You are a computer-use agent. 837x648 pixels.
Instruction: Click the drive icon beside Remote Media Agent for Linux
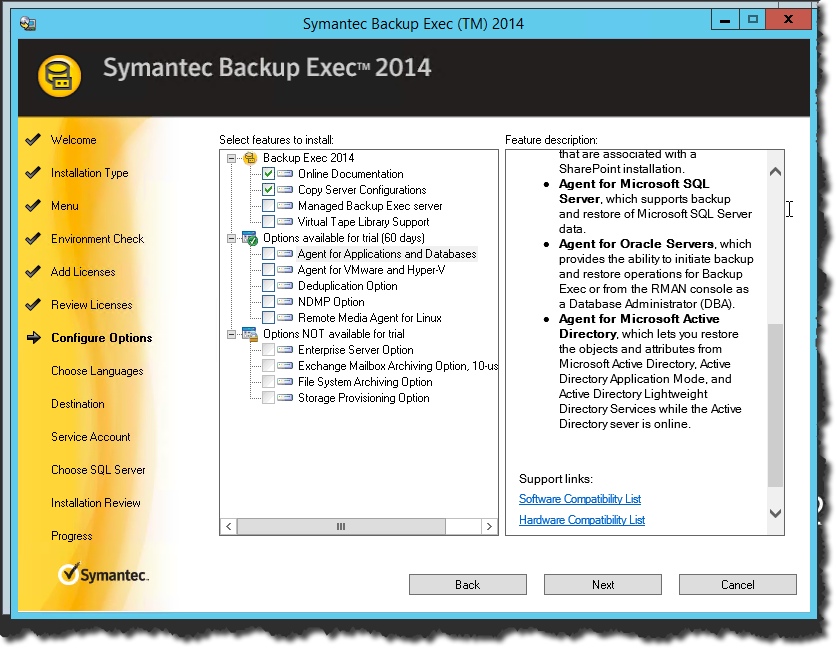point(285,318)
